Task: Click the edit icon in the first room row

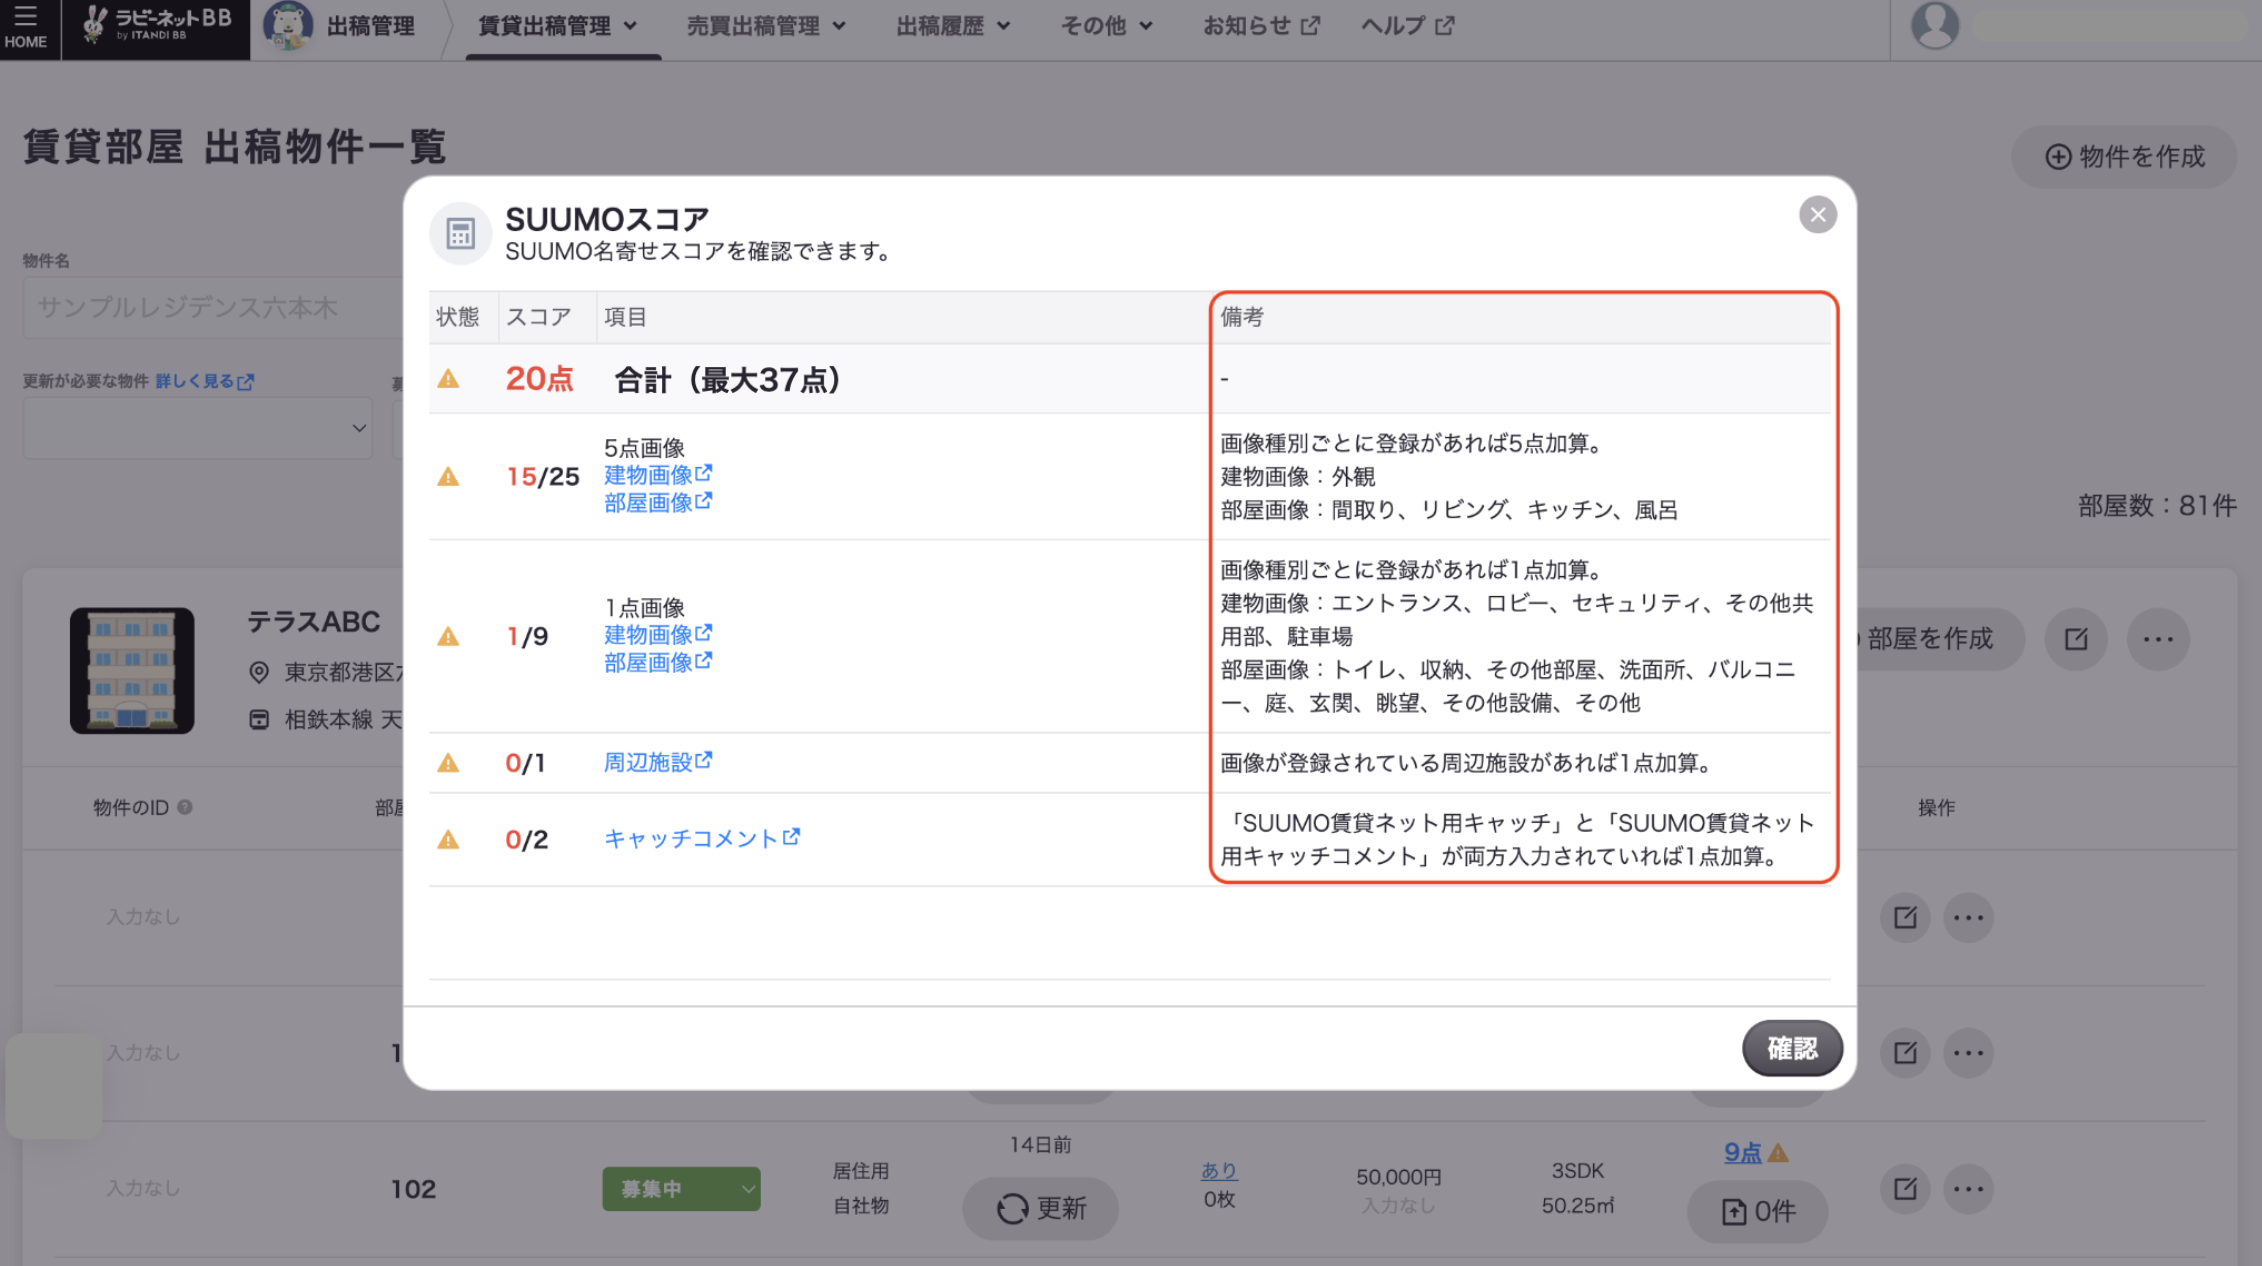Action: click(x=1905, y=917)
